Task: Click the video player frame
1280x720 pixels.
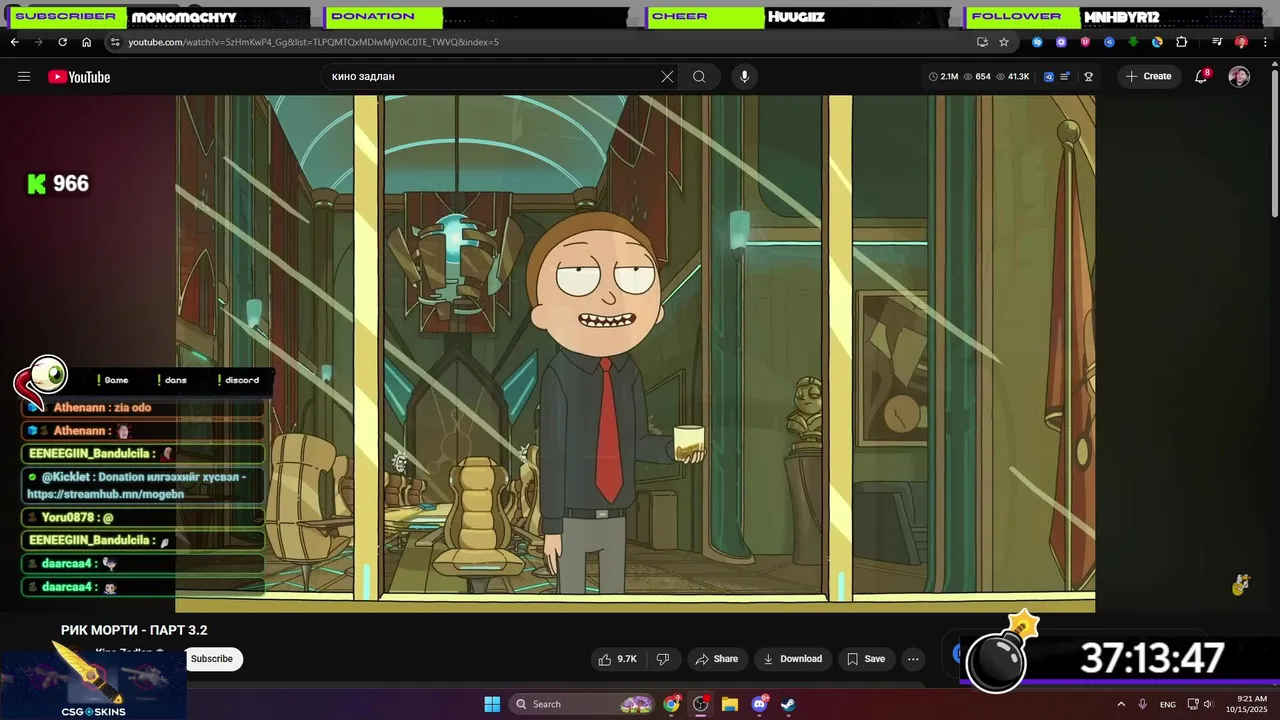Action: (x=635, y=354)
